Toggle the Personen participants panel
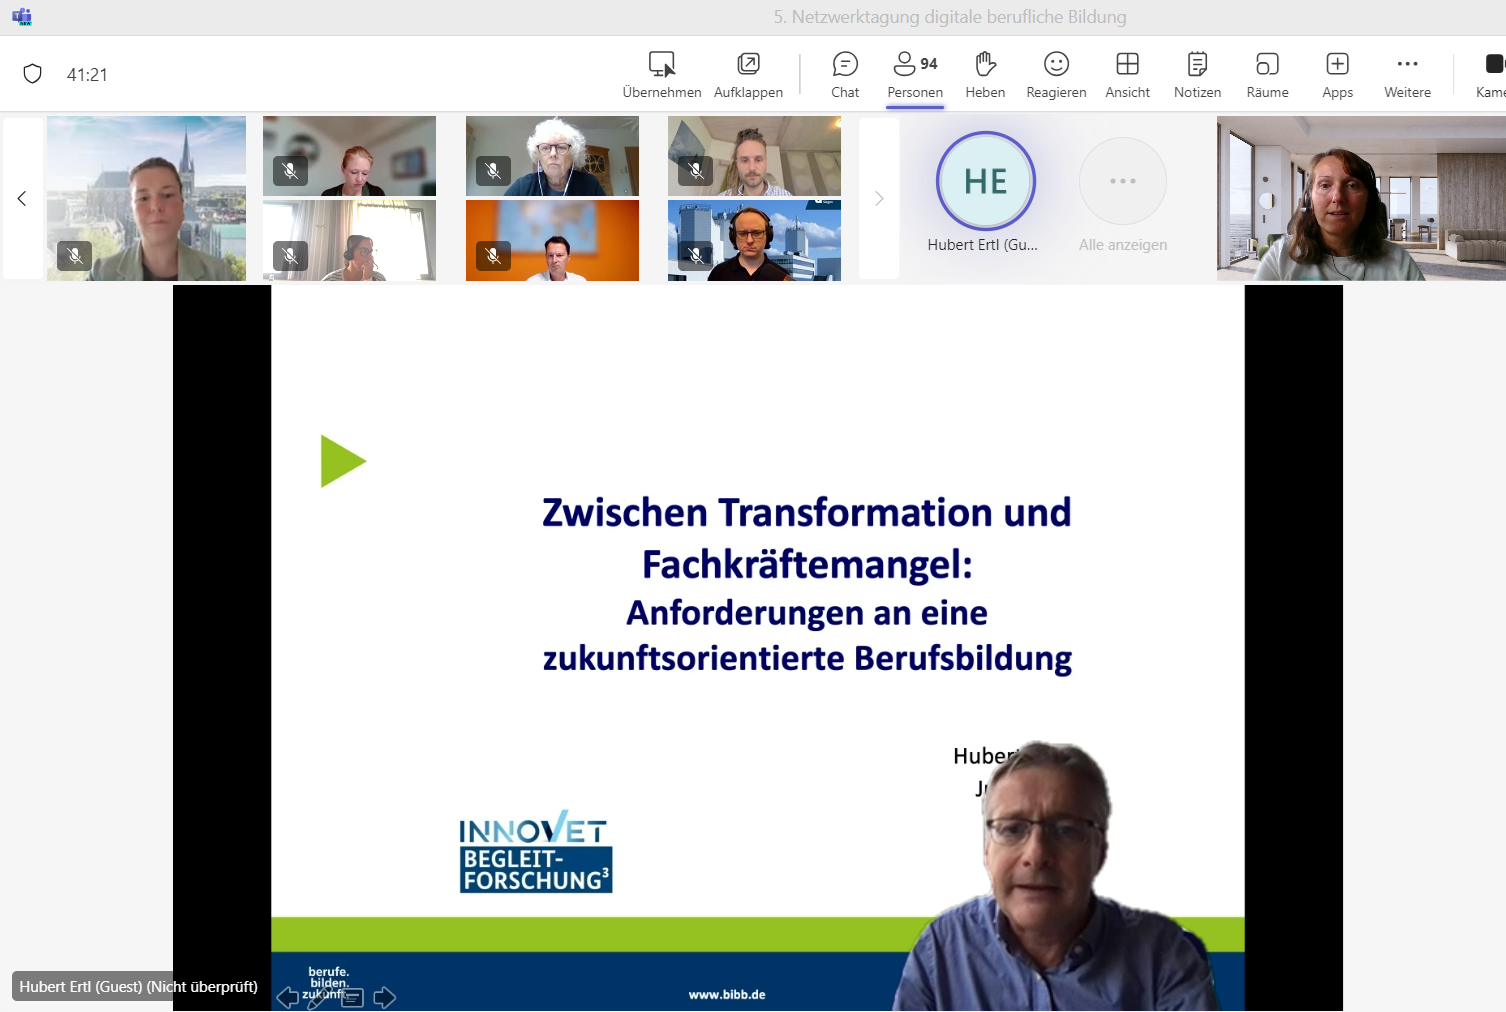This screenshot has width=1506, height=1012. [x=915, y=75]
